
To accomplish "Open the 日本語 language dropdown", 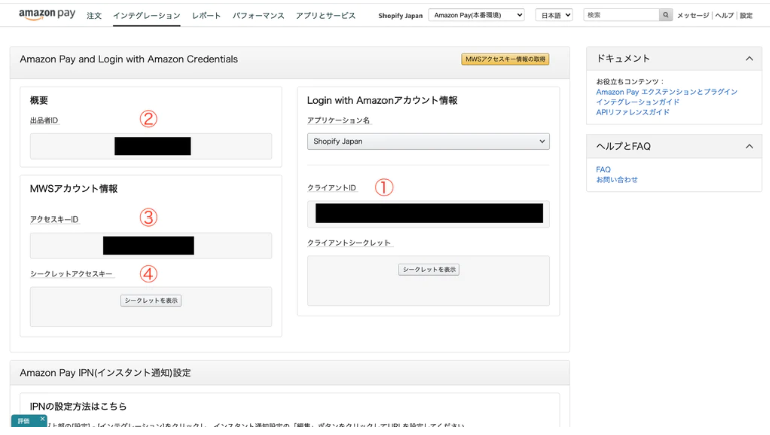I will pyautogui.click(x=554, y=15).
